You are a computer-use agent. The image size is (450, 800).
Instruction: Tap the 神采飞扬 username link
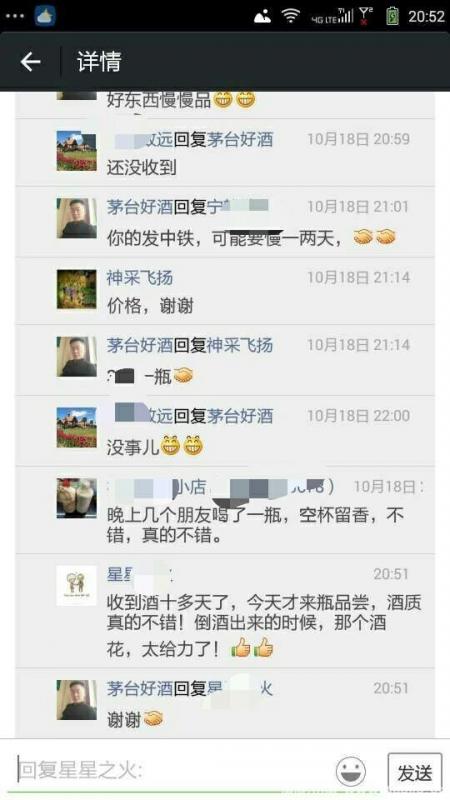[x=140, y=278]
